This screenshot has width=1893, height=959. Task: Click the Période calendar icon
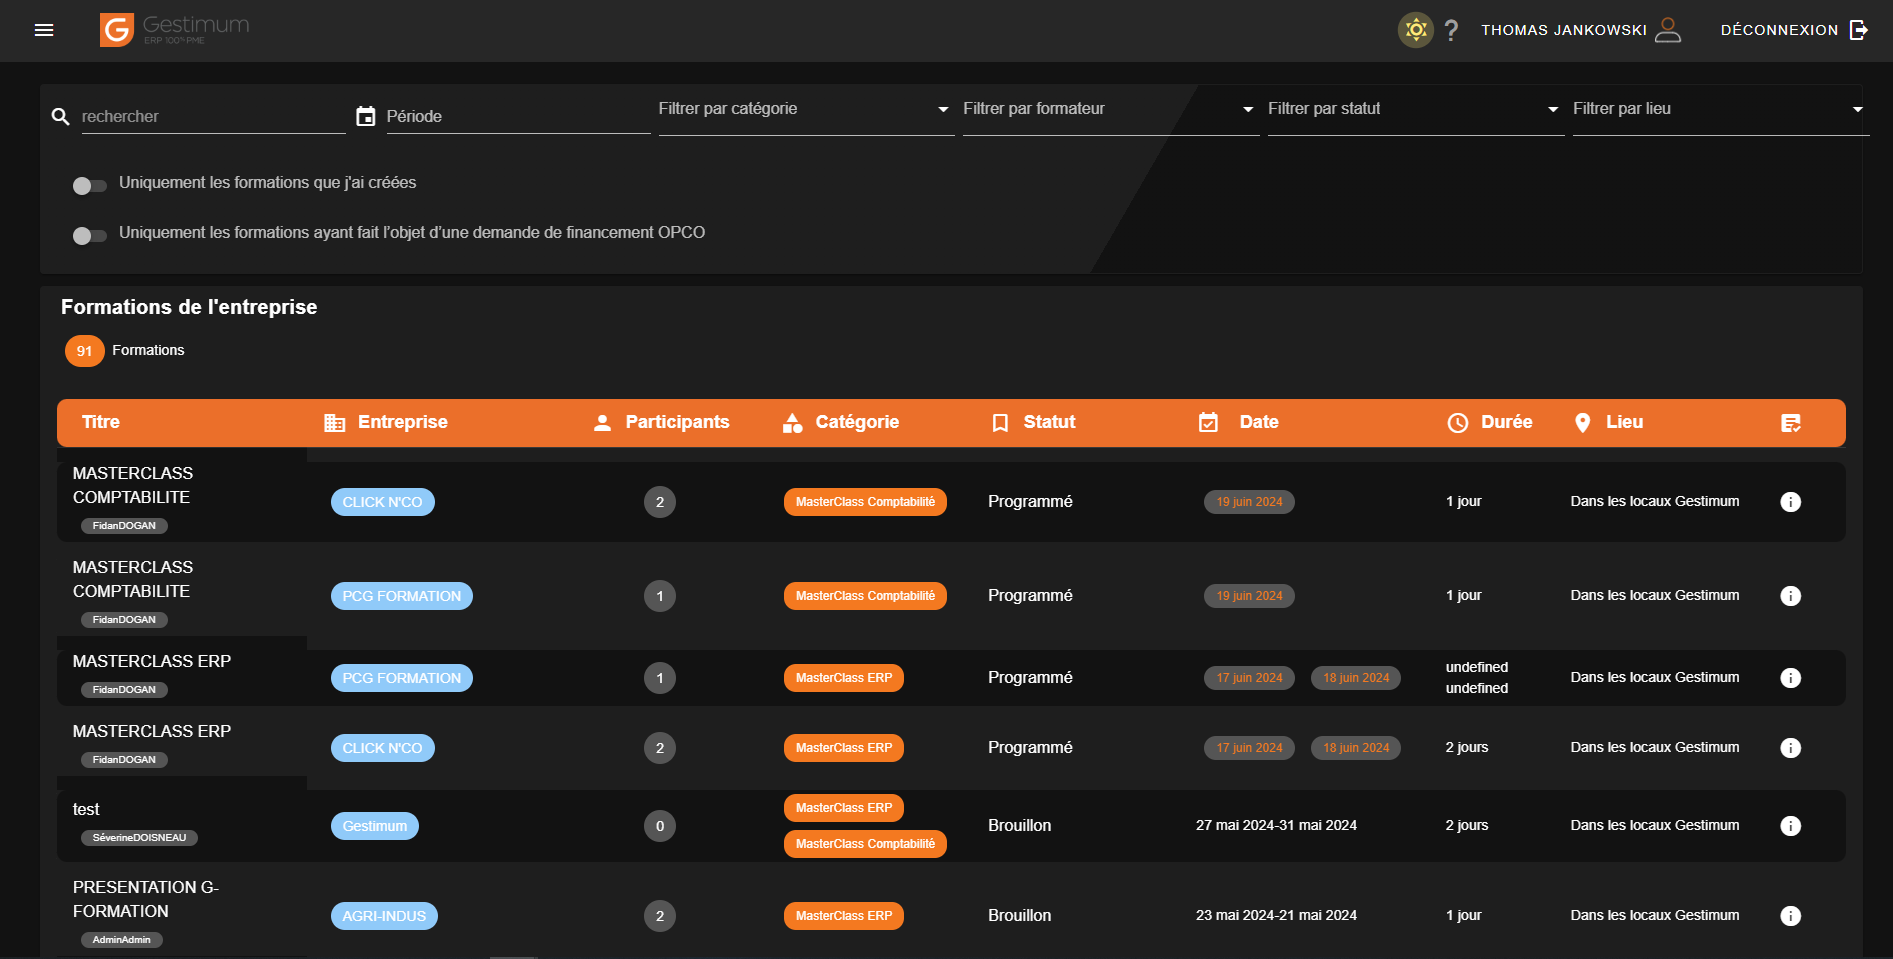[x=366, y=117]
